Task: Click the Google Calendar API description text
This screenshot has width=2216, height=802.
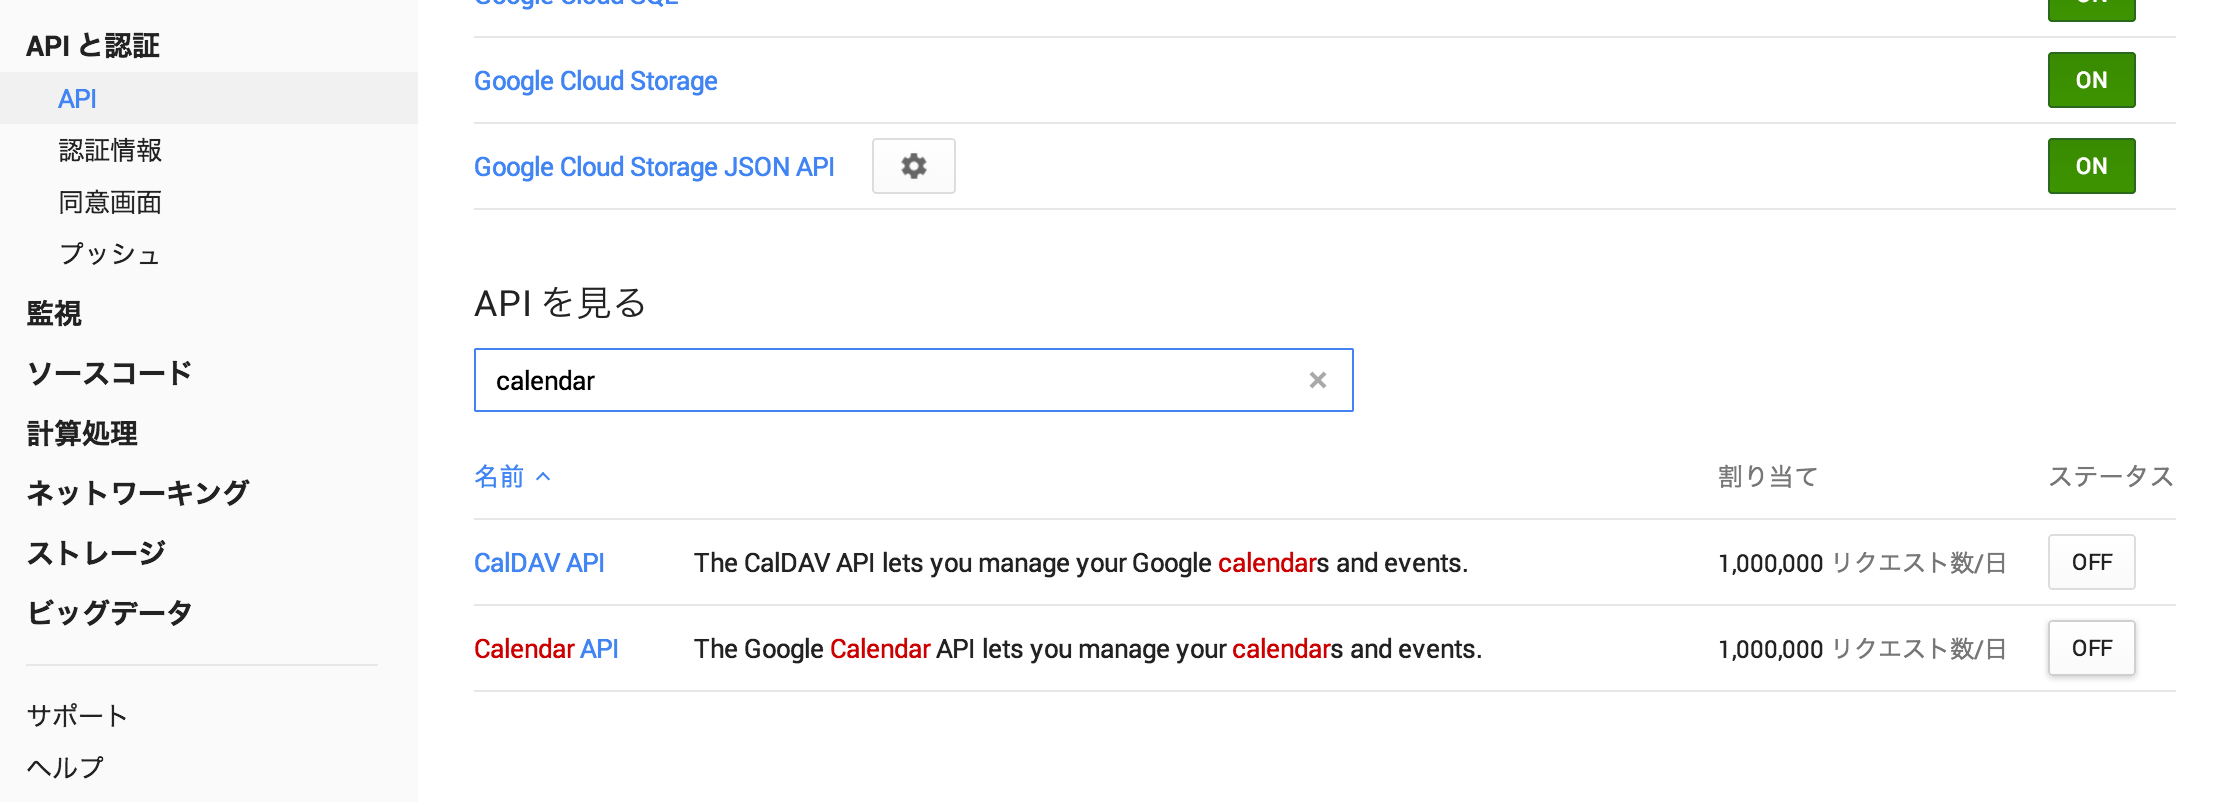Action: [1088, 649]
